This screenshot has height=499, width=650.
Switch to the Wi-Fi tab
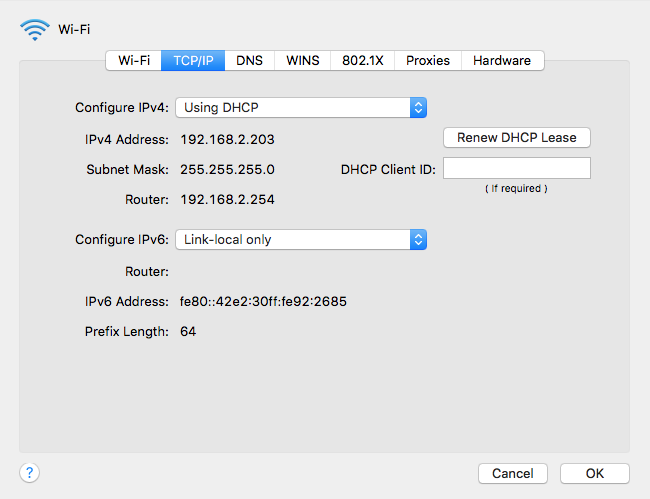pyautogui.click(x=133, y=61)
